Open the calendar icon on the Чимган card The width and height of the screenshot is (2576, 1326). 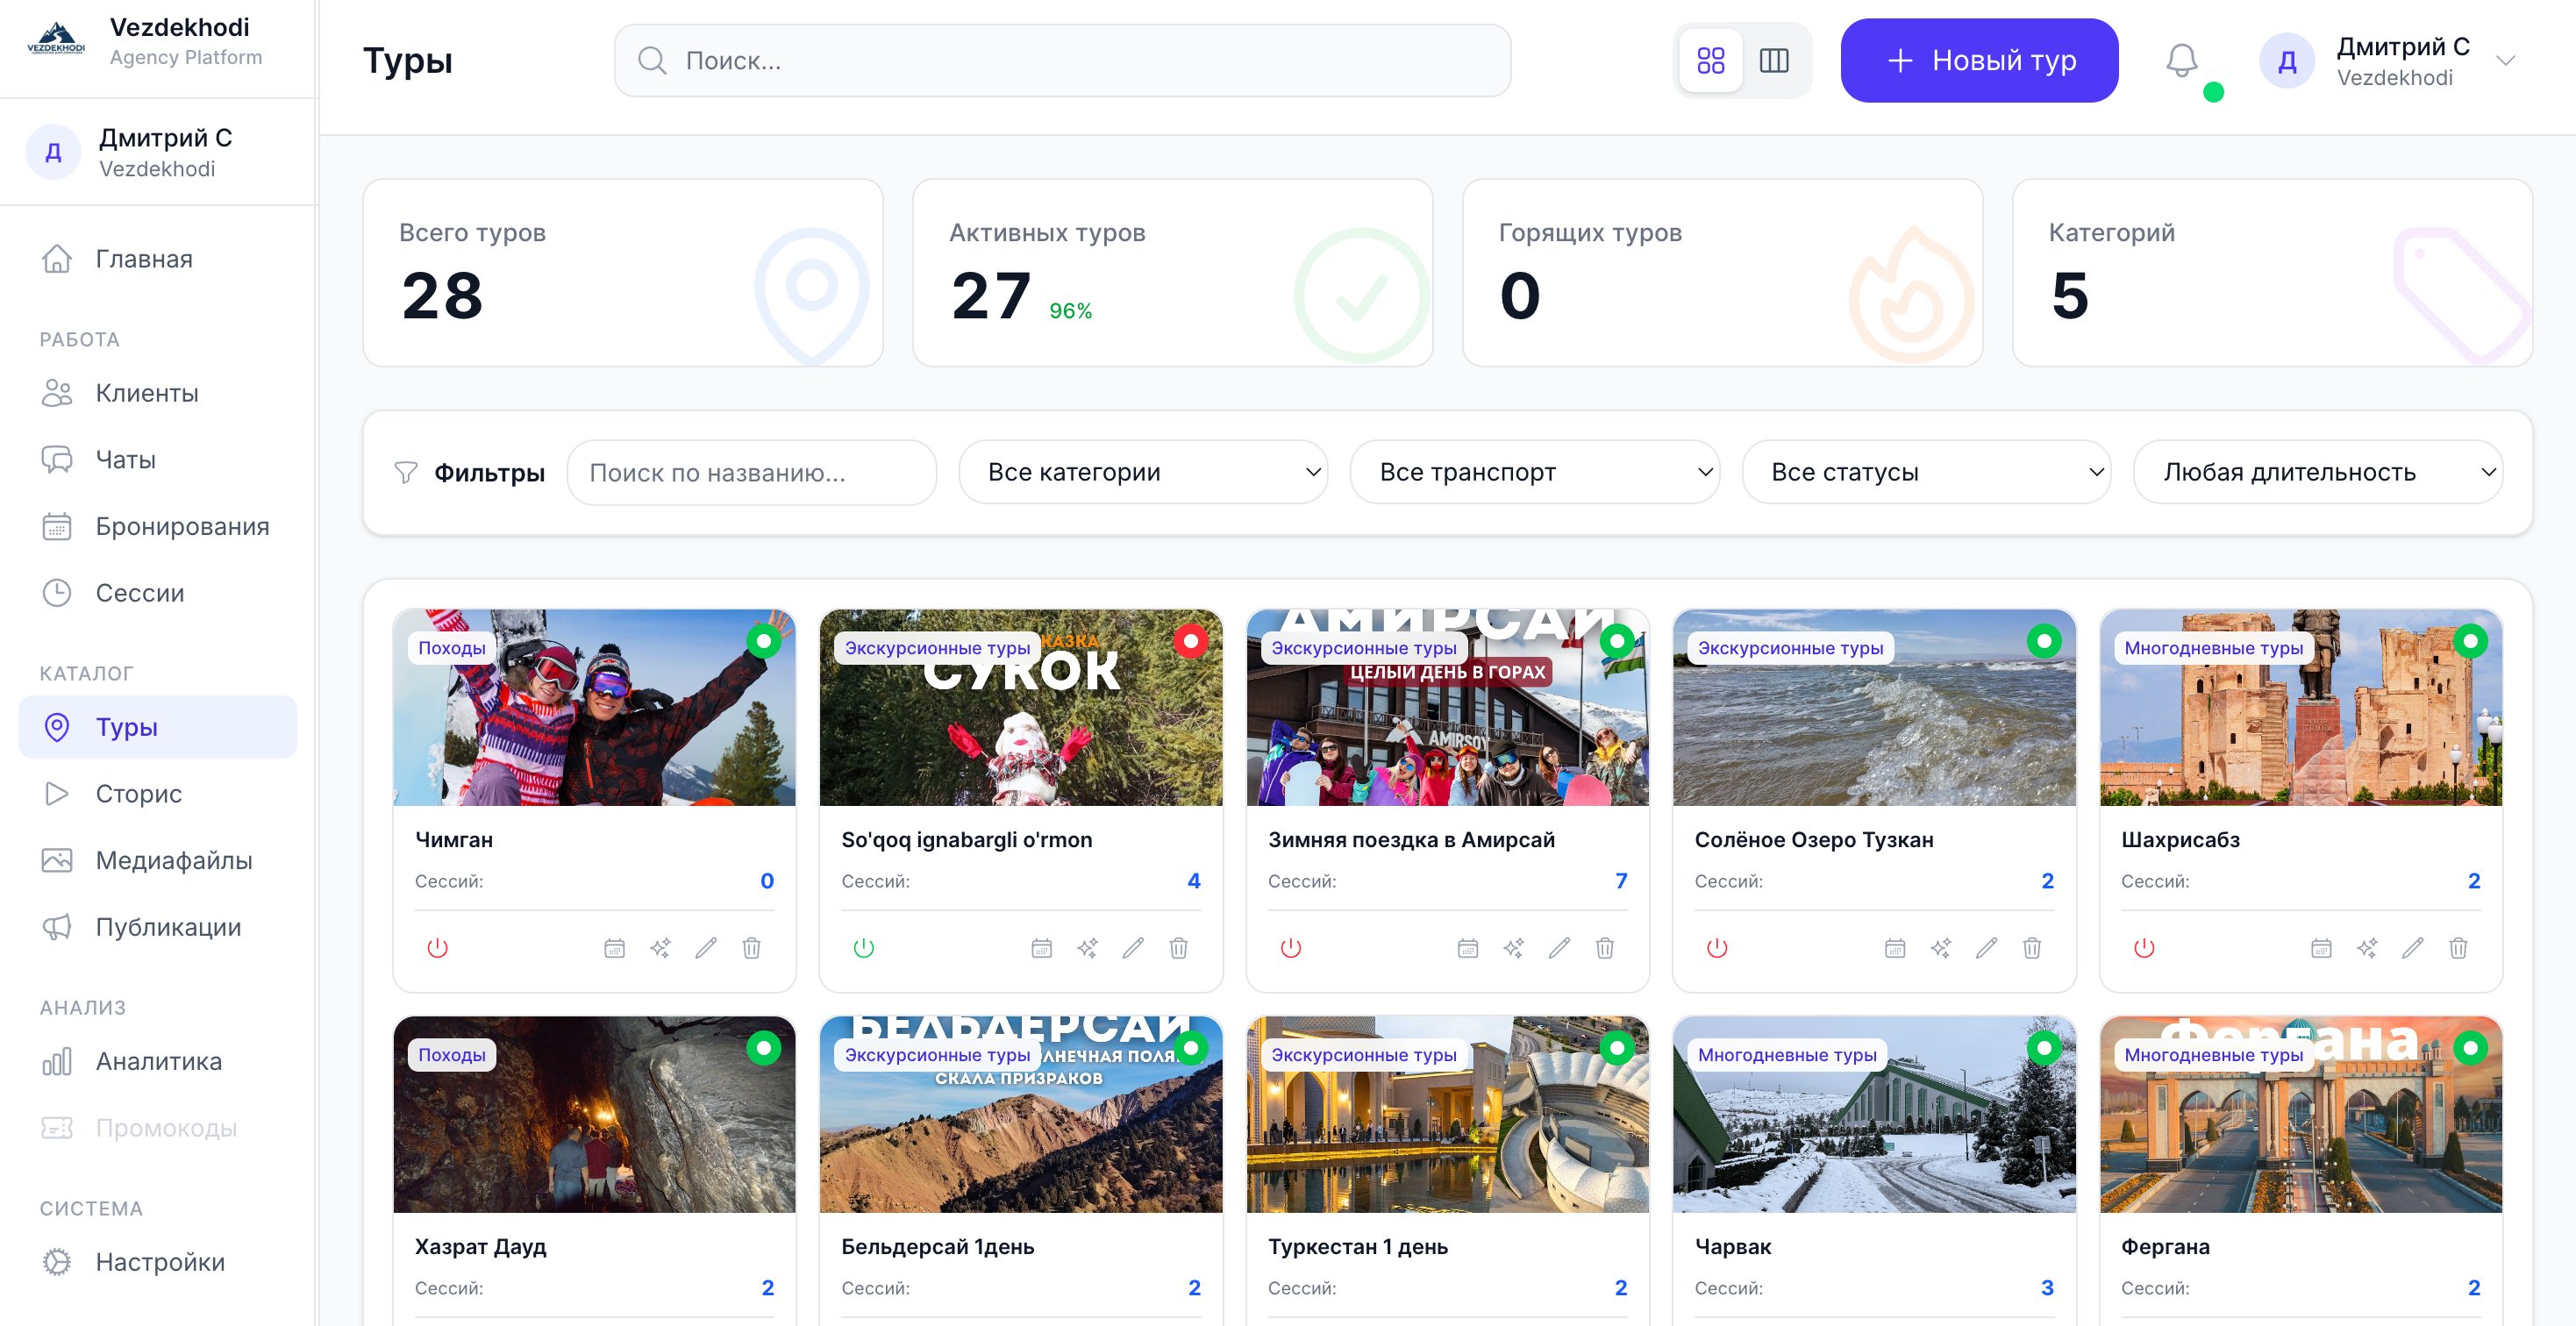pyautogui.click(x=614, y=948)
